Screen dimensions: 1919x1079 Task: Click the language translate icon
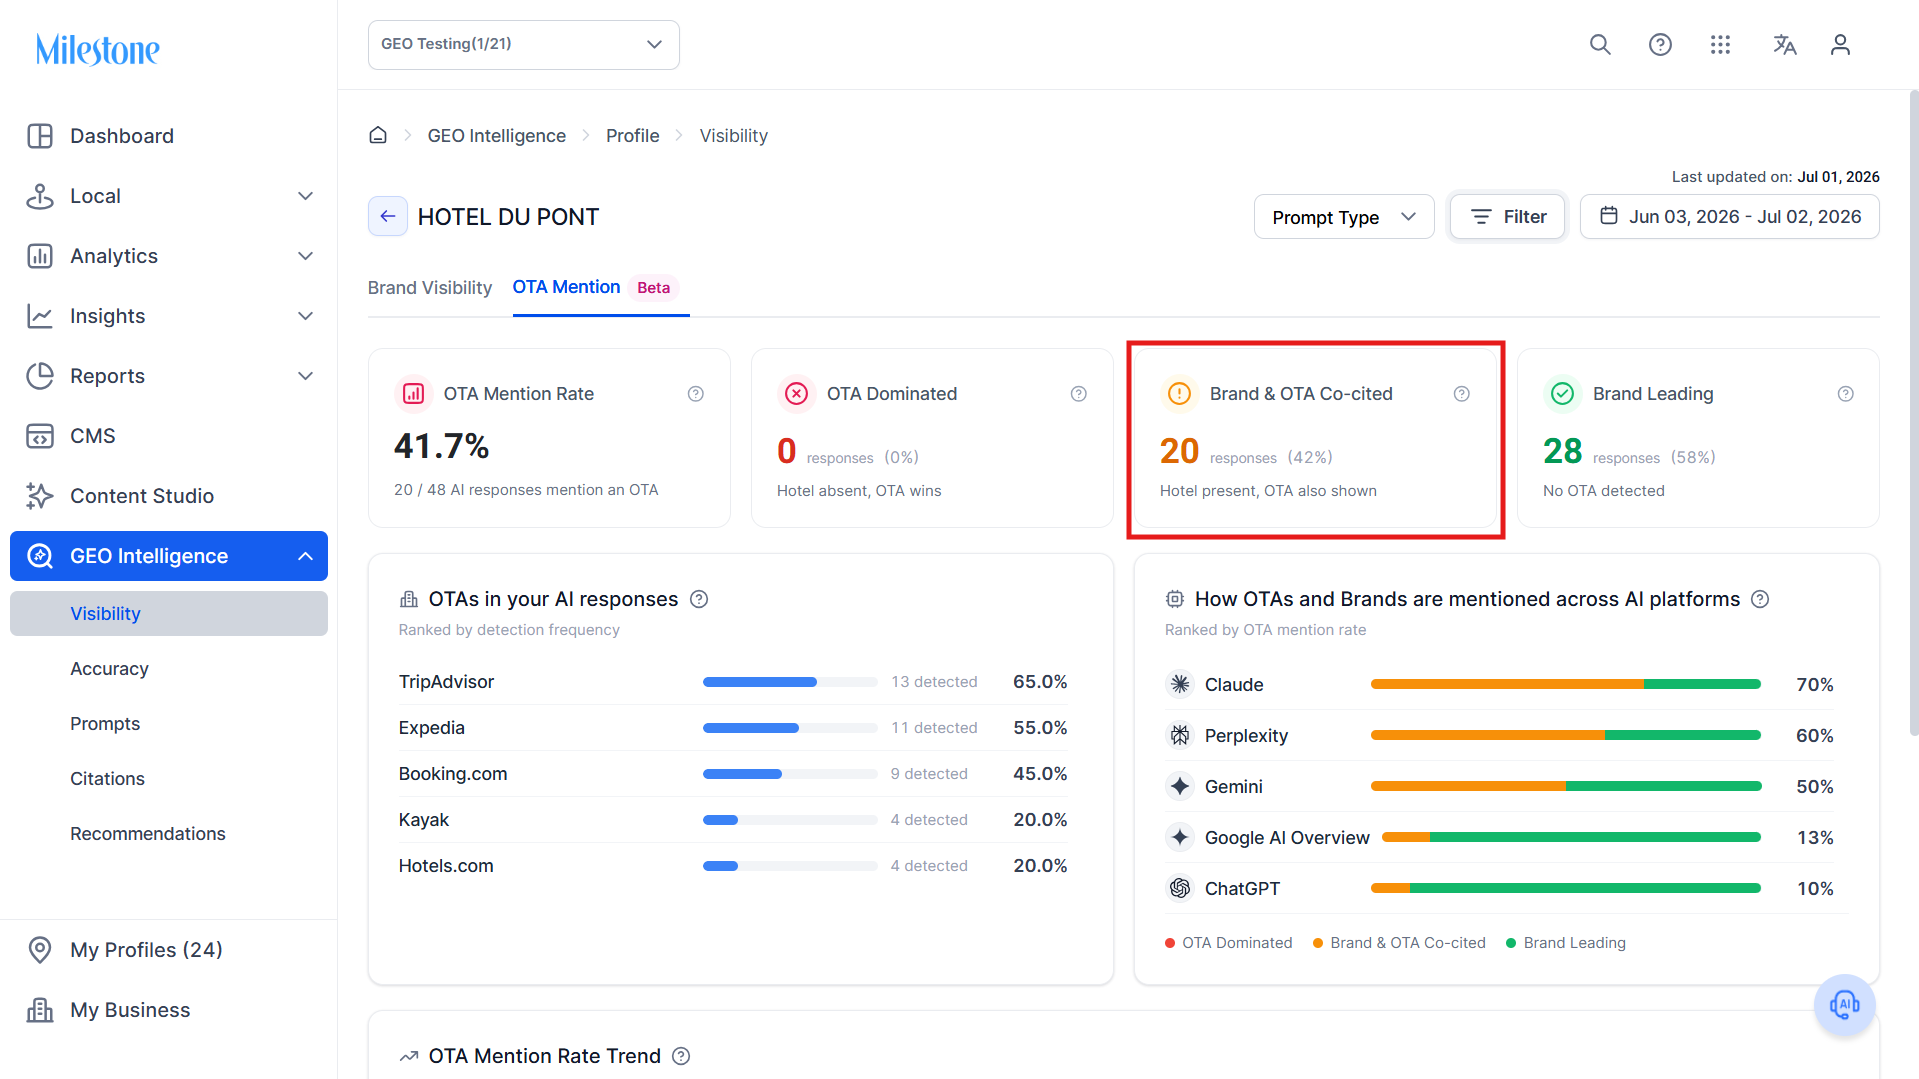[x=1785, y=44]
